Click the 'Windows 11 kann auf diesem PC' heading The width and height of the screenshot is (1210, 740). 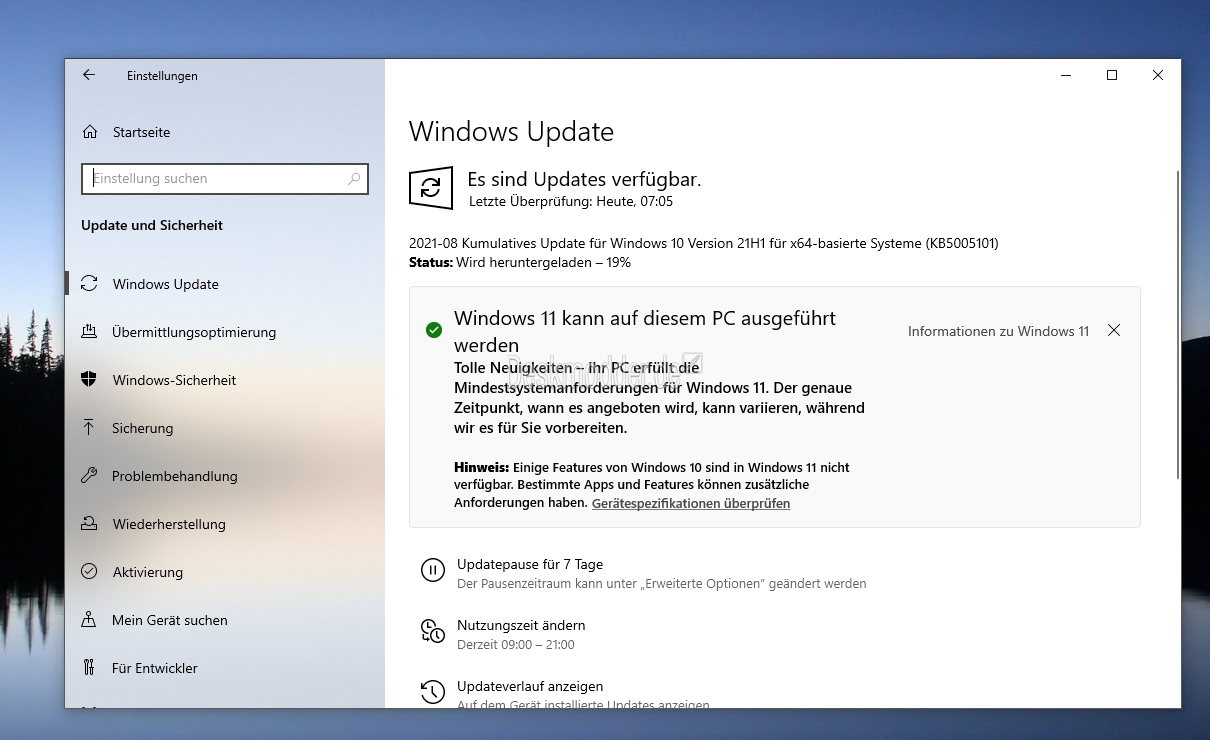(645, 331)
